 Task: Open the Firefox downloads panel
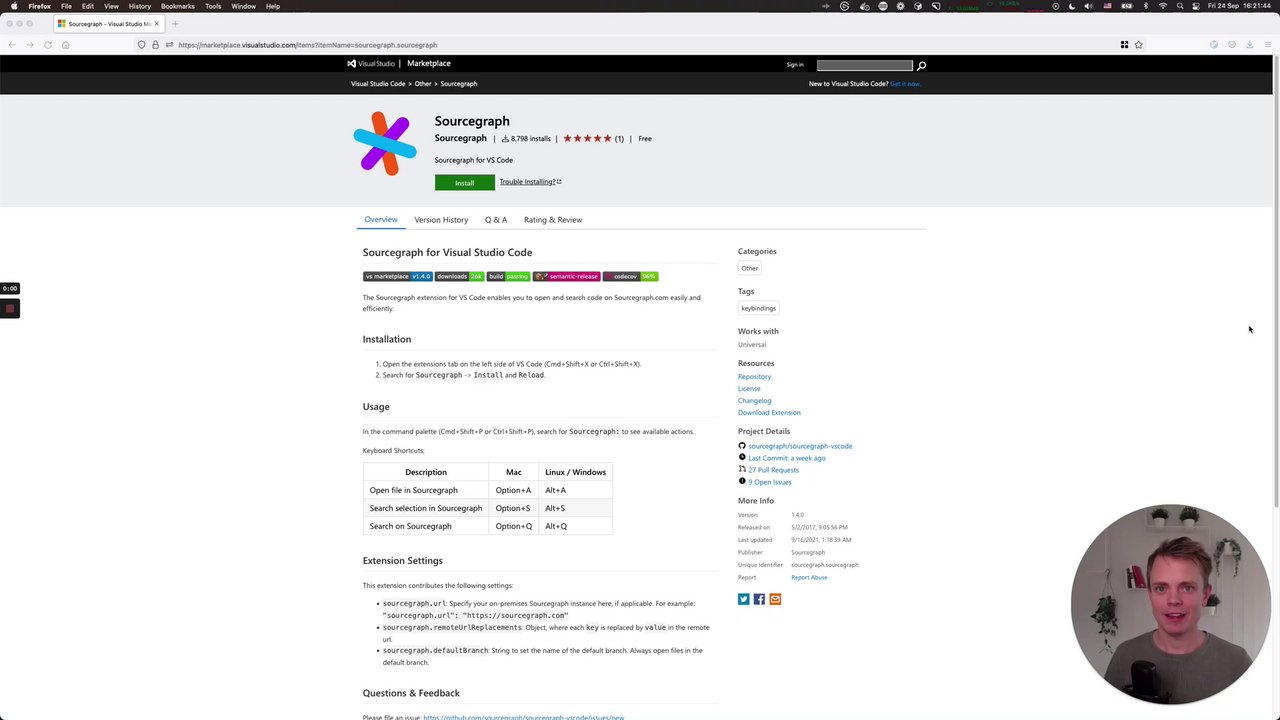(1249, 45)
